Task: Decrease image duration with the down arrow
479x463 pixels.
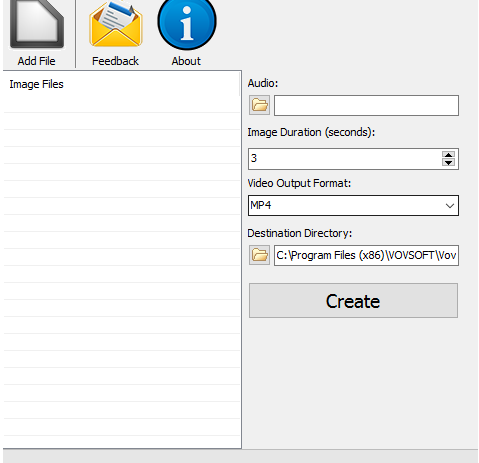Action: tap(448, 162)
